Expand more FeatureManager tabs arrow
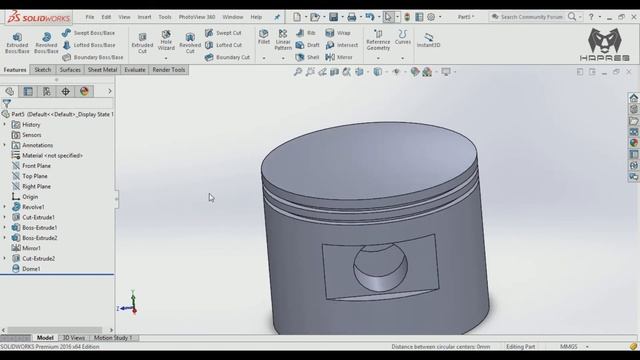The height and width of the screenshot is (360, 640). pos(109,91)
